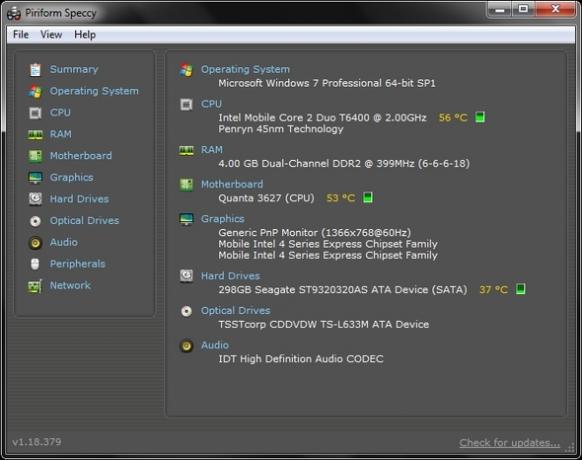Click the CPU heading in main panel

[211, 104]
